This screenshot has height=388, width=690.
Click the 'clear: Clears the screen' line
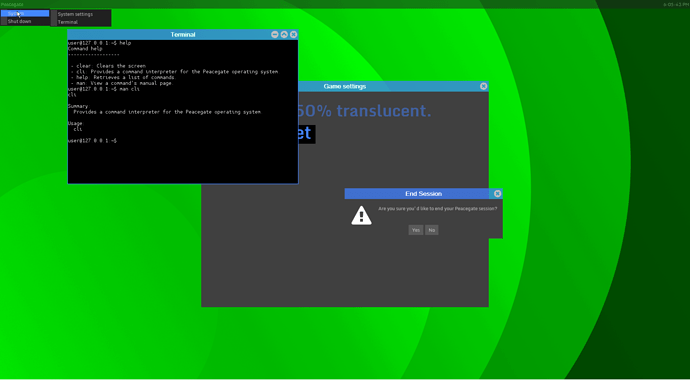click(x=108, y=66)
